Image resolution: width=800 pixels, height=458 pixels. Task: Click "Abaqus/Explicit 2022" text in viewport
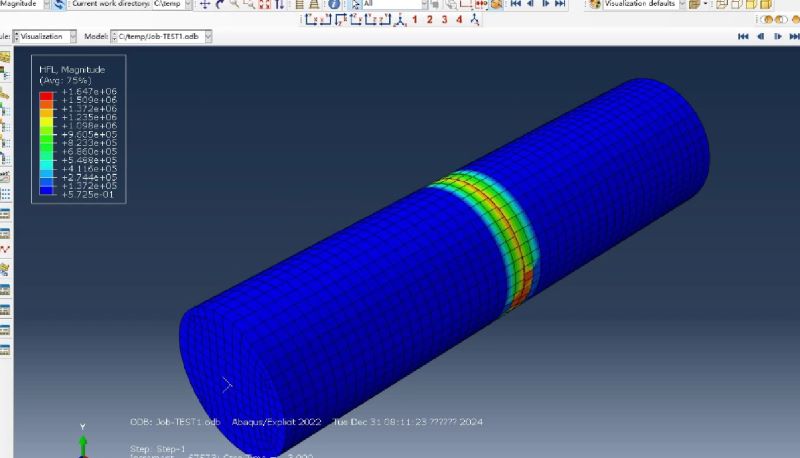tap(277, 422)
